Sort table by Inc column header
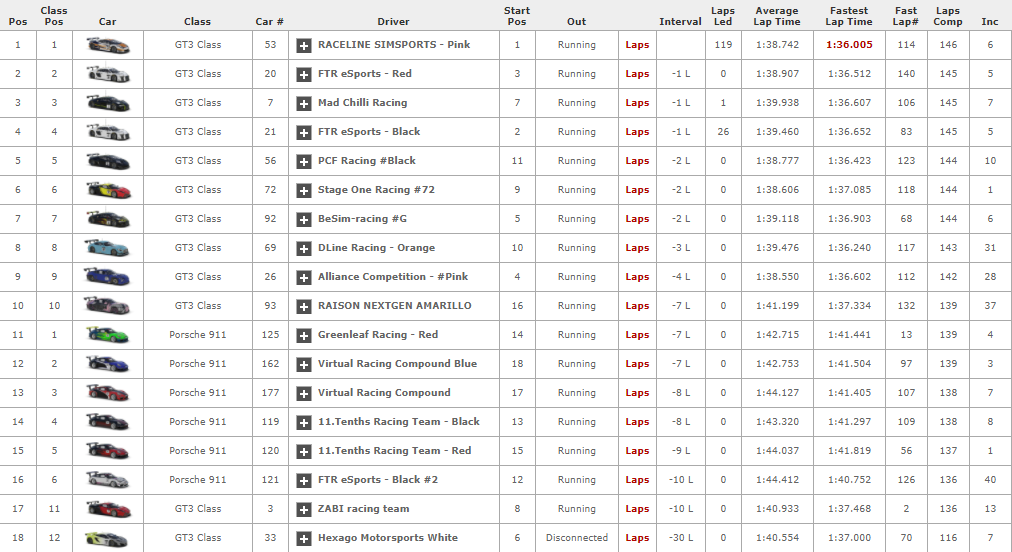Screen dimensions: 1012x552 (x=989, y=21)
